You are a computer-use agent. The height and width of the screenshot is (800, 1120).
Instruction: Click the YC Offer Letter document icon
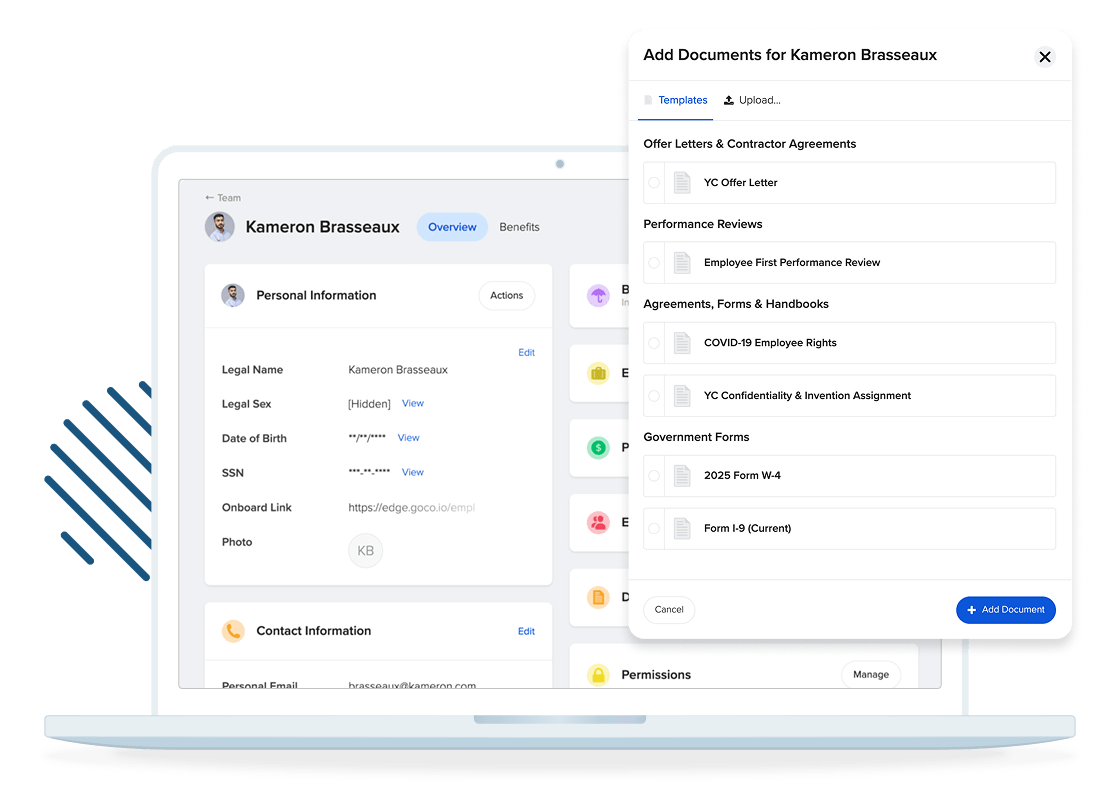pos(682,183)
